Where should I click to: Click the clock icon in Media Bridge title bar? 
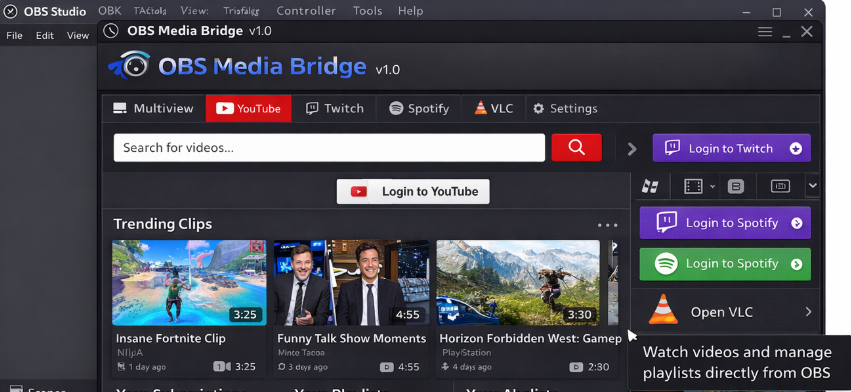pyautogui.click(x=111, y=31)
